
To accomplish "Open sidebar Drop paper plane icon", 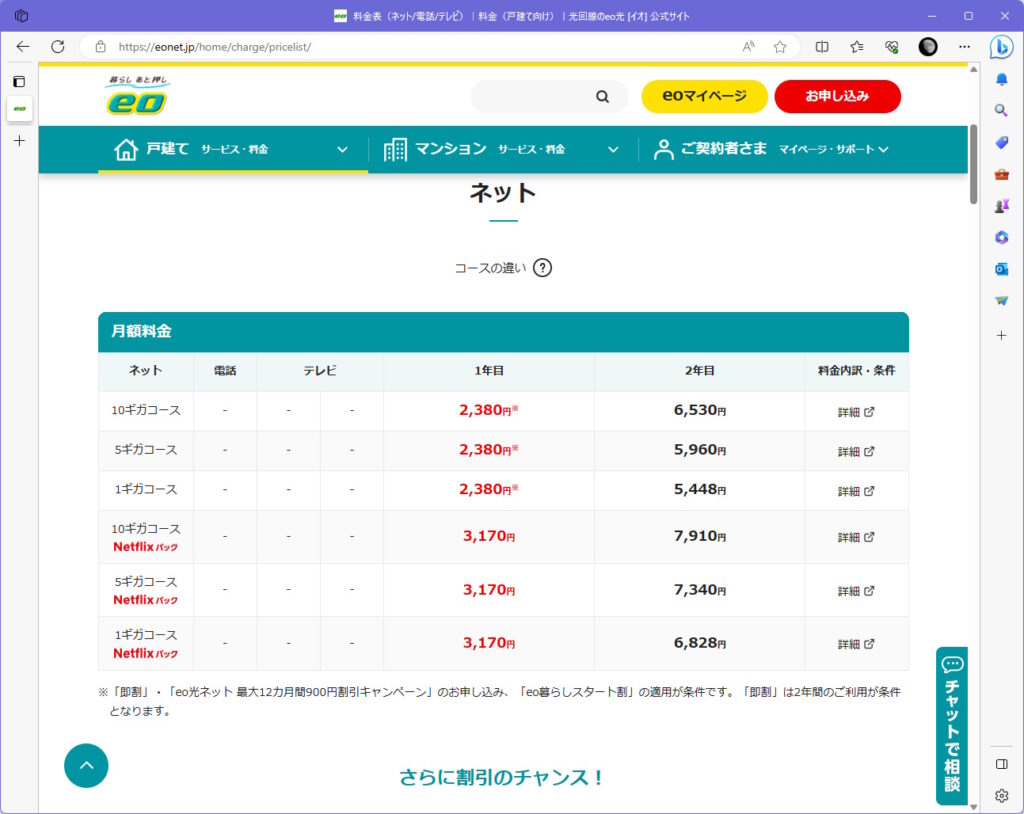I will pos(1001,301).
